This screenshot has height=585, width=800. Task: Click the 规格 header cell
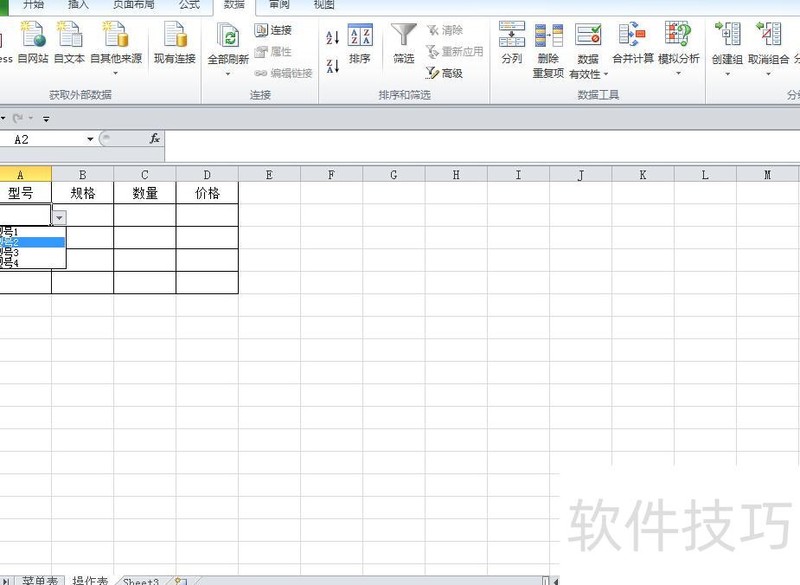83,193
